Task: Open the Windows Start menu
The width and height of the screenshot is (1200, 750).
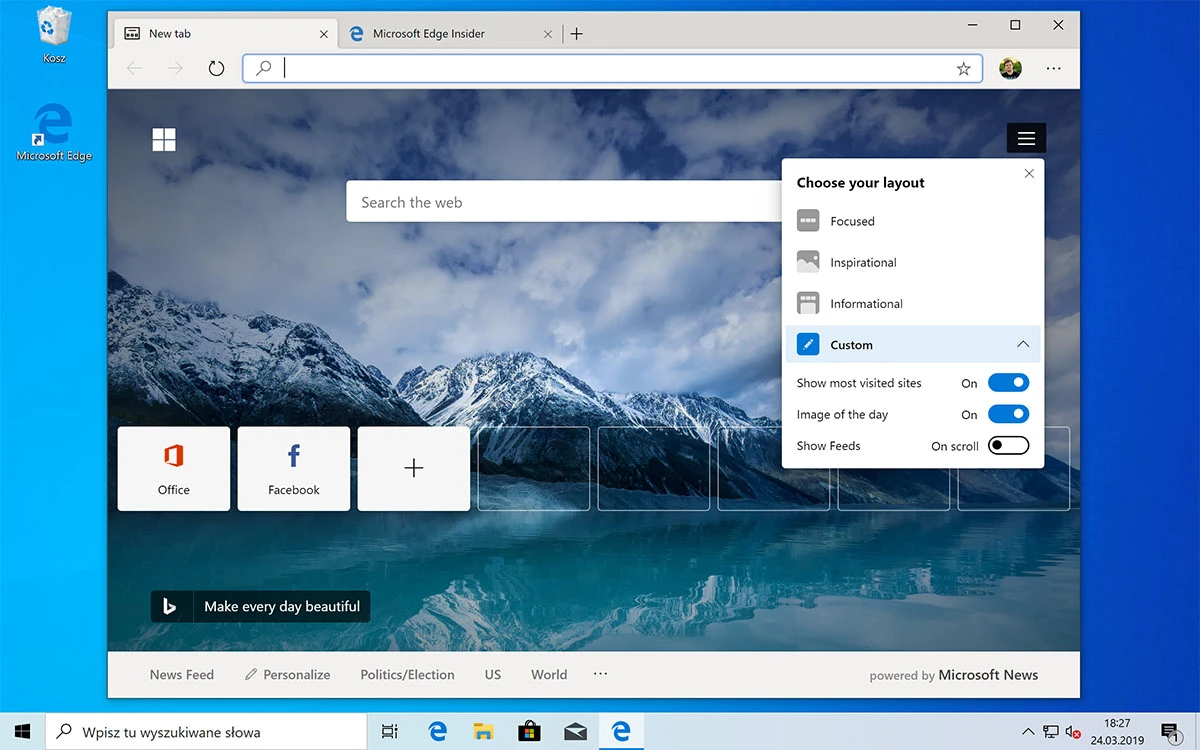Action: point(22,732)
